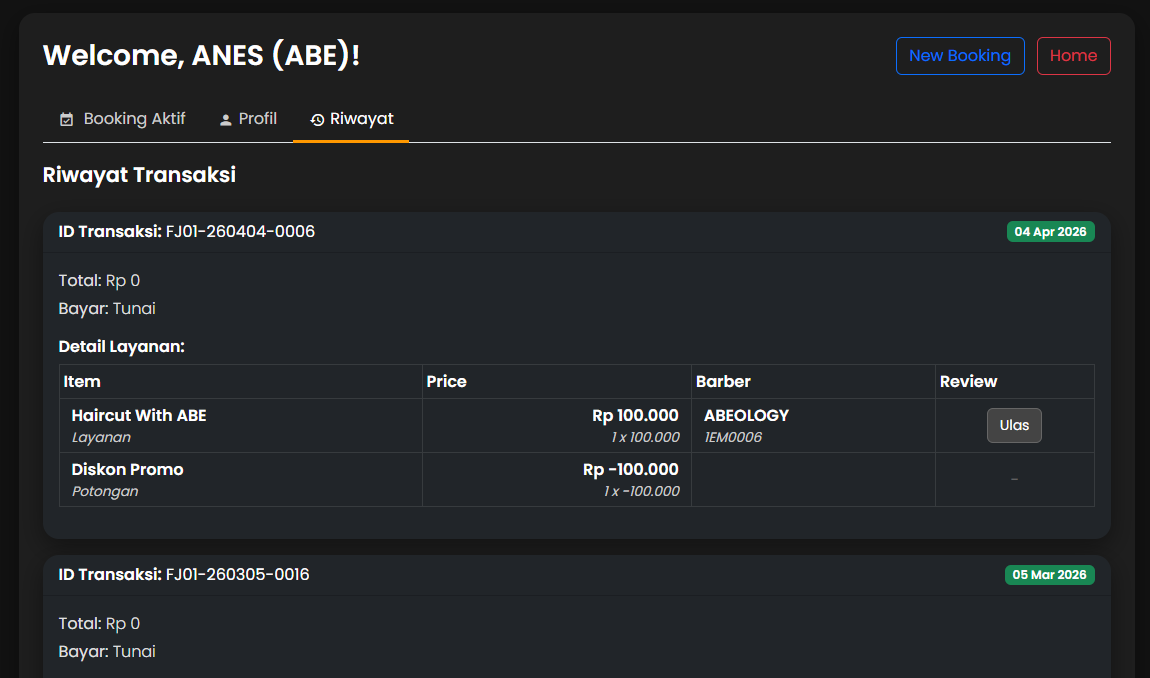Viewport: 1150px width, 678px height.
Task: Switch to the Profil tab
Action: [x=248, y=119]
